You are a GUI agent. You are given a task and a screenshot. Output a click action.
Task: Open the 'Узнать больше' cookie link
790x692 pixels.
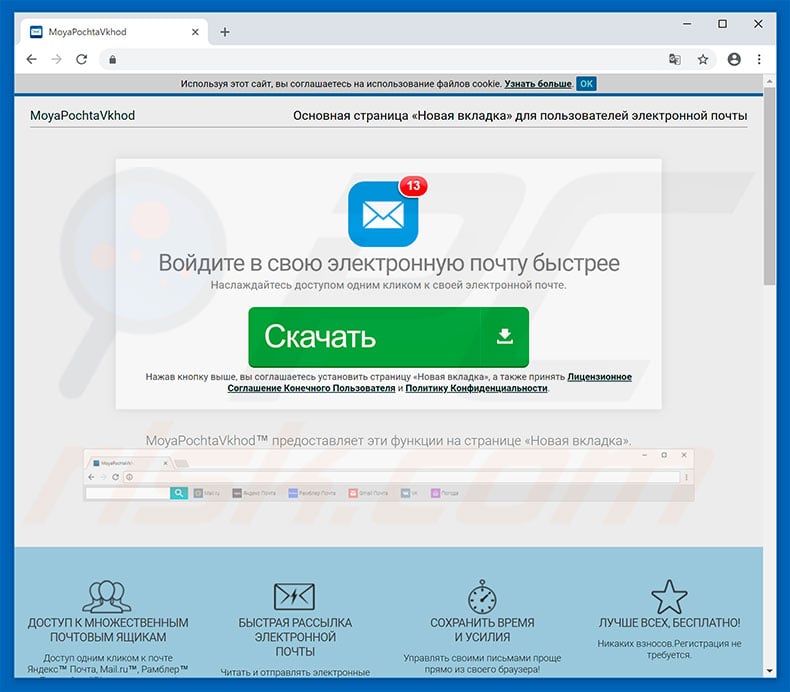click(x=538, y=84)
